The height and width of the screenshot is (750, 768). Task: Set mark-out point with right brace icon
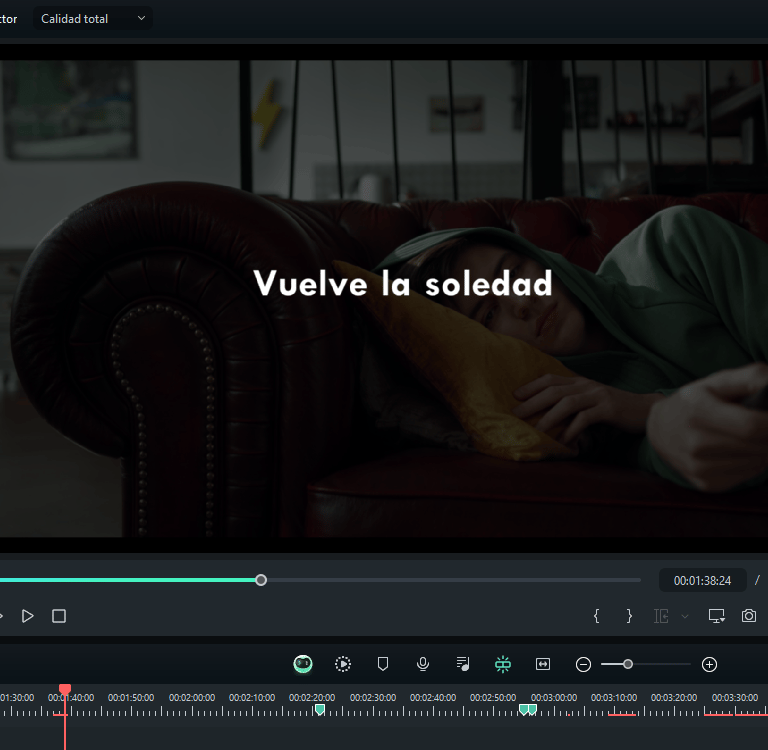tap(629, 616)
